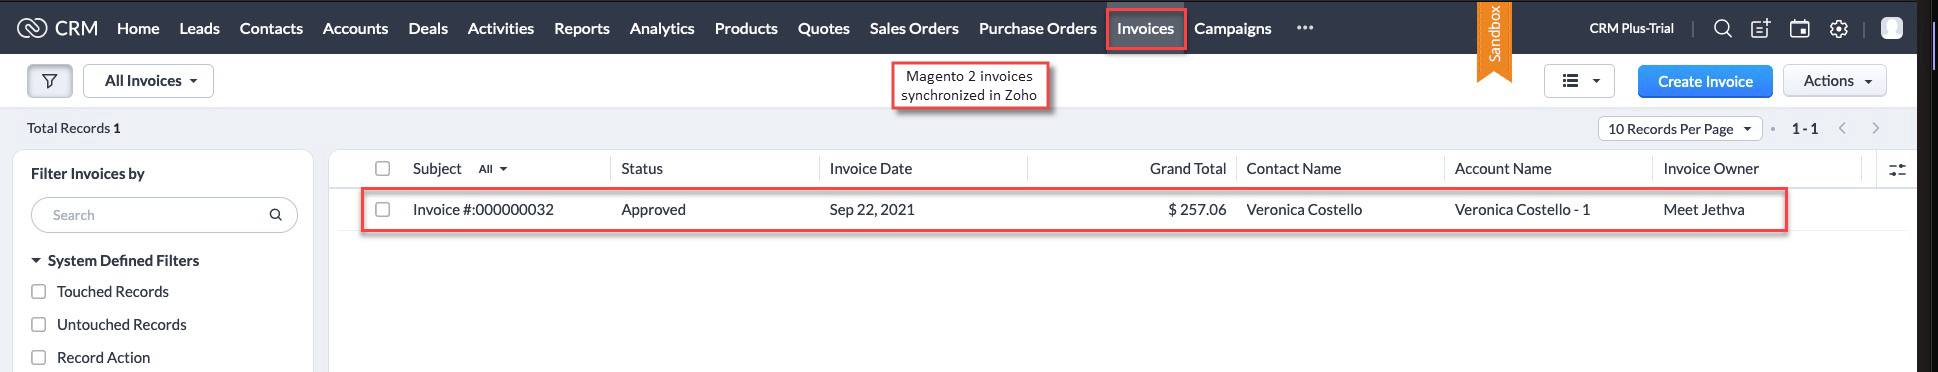Click the quick create note icon
Screen dimensions: 1938x372
(x=1761, y=29)
